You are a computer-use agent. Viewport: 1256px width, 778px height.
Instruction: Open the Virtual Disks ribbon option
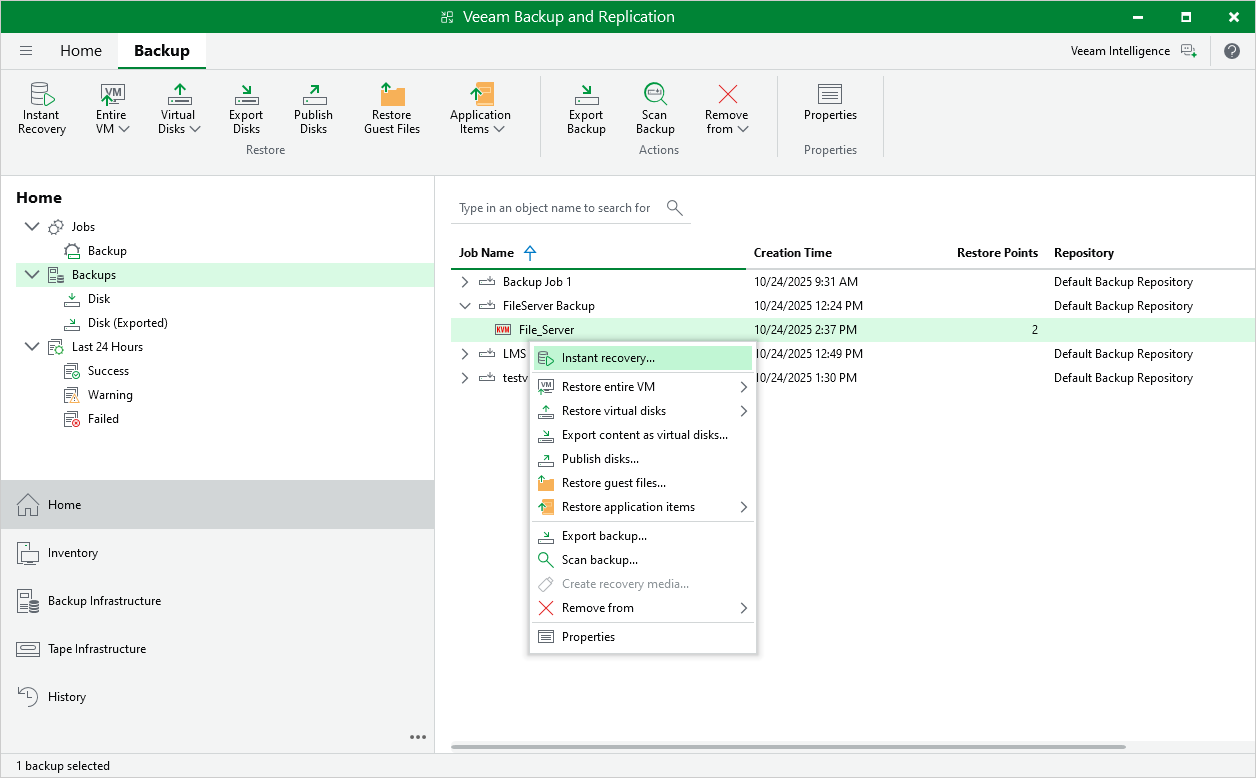pyautogui.click(x=179, y=108)
